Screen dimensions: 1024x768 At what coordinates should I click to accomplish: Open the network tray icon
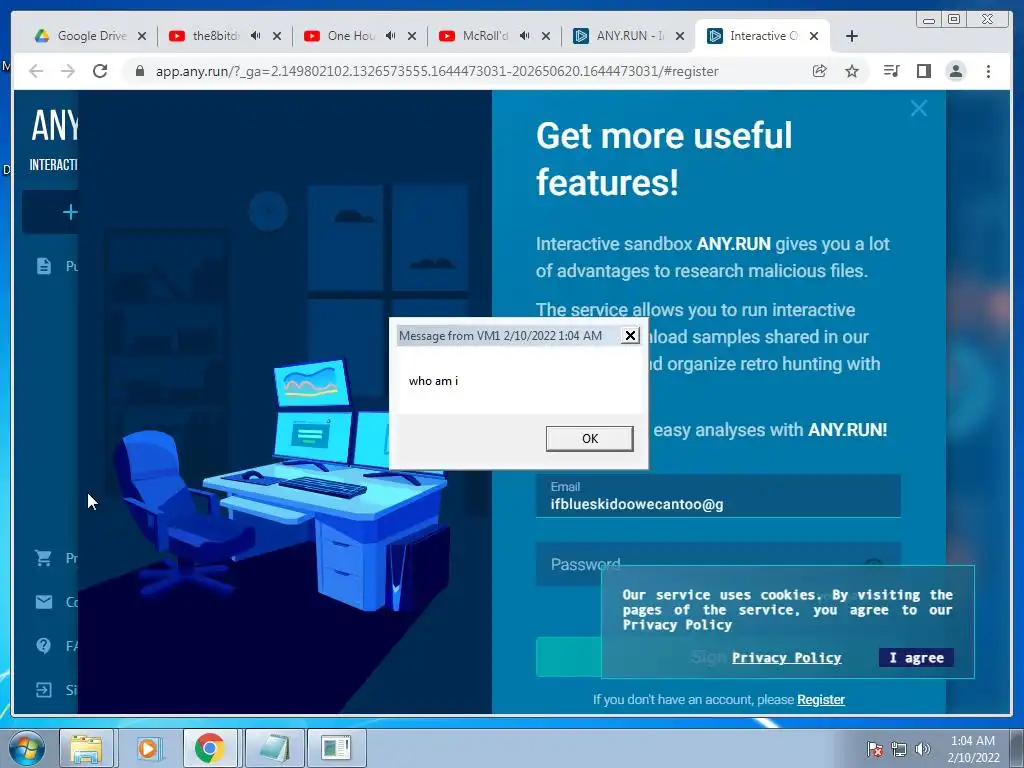click(899, 749)
